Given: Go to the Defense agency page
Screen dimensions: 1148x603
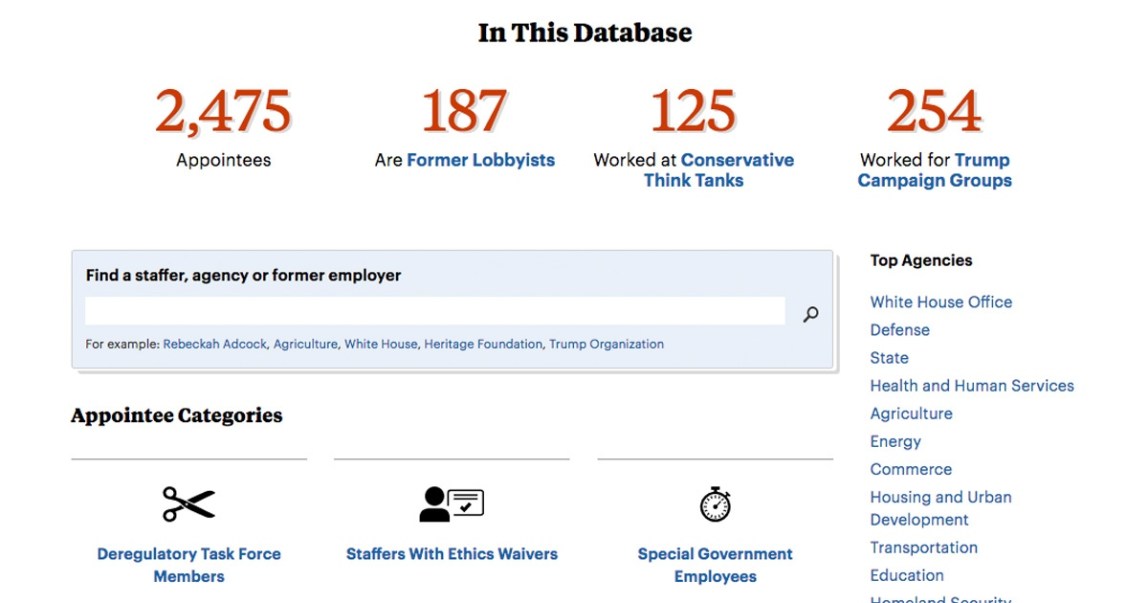Looking at the screenshot, I should click(x=900, y=330).
